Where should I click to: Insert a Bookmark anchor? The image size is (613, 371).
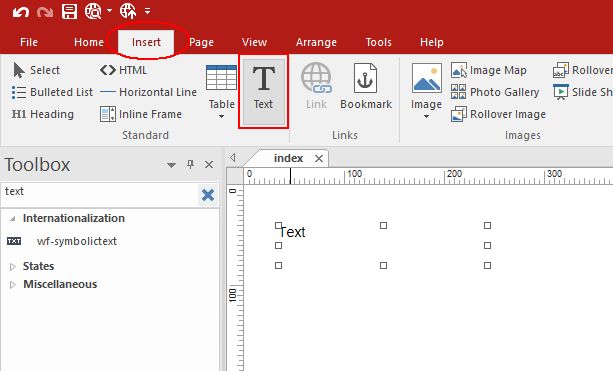coord(366,86)
